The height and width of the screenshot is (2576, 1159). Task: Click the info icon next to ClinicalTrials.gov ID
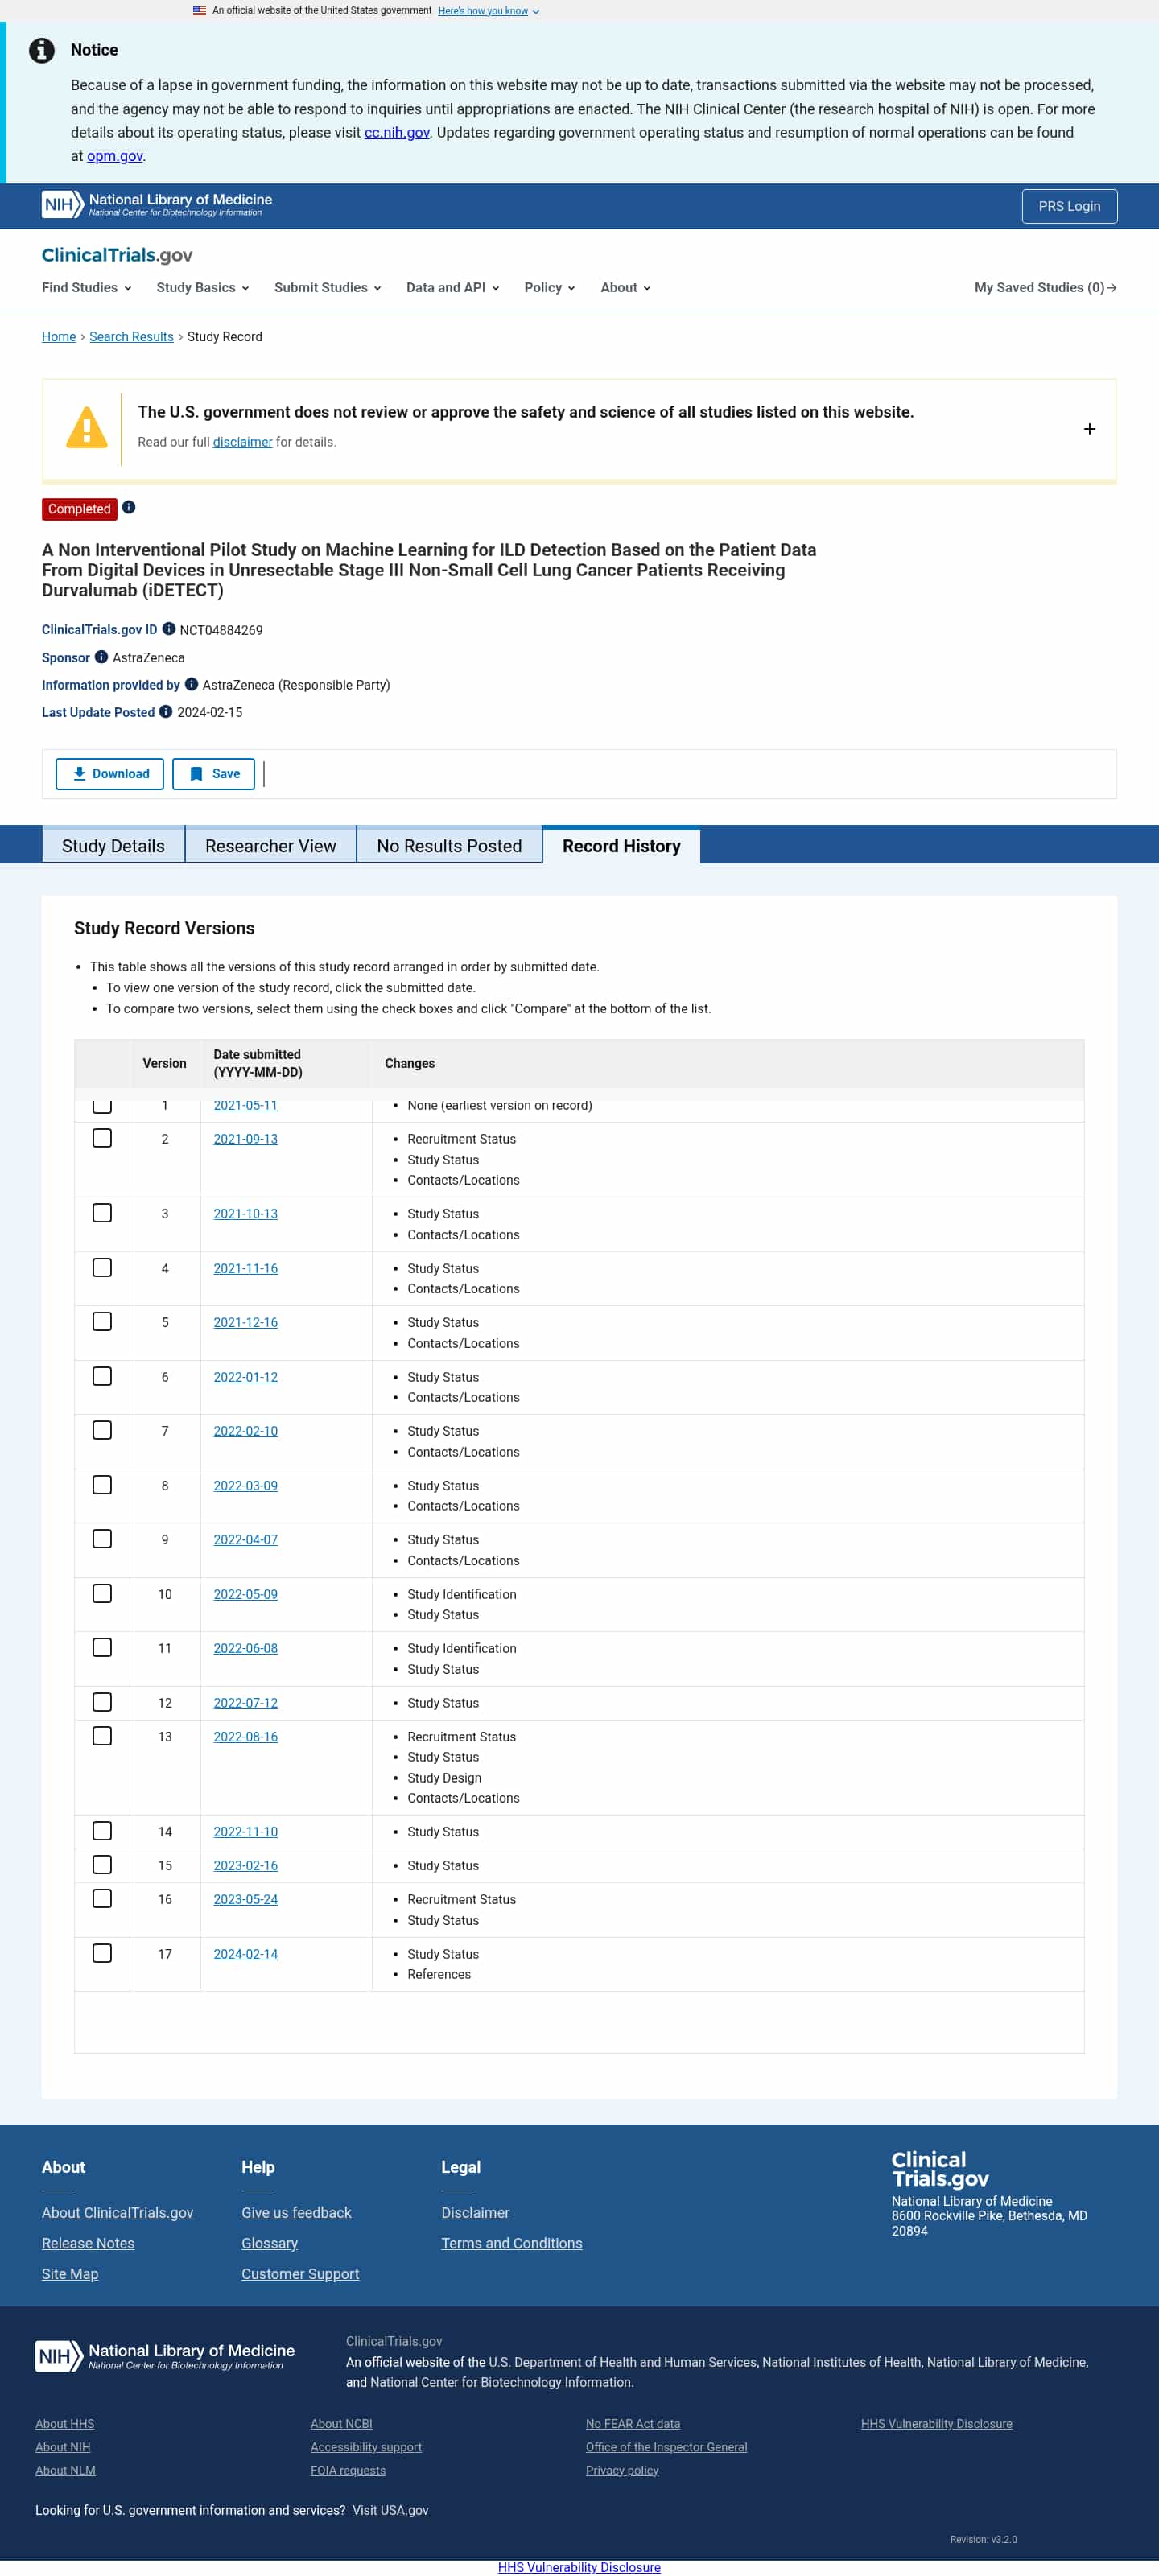coord(169,629)
